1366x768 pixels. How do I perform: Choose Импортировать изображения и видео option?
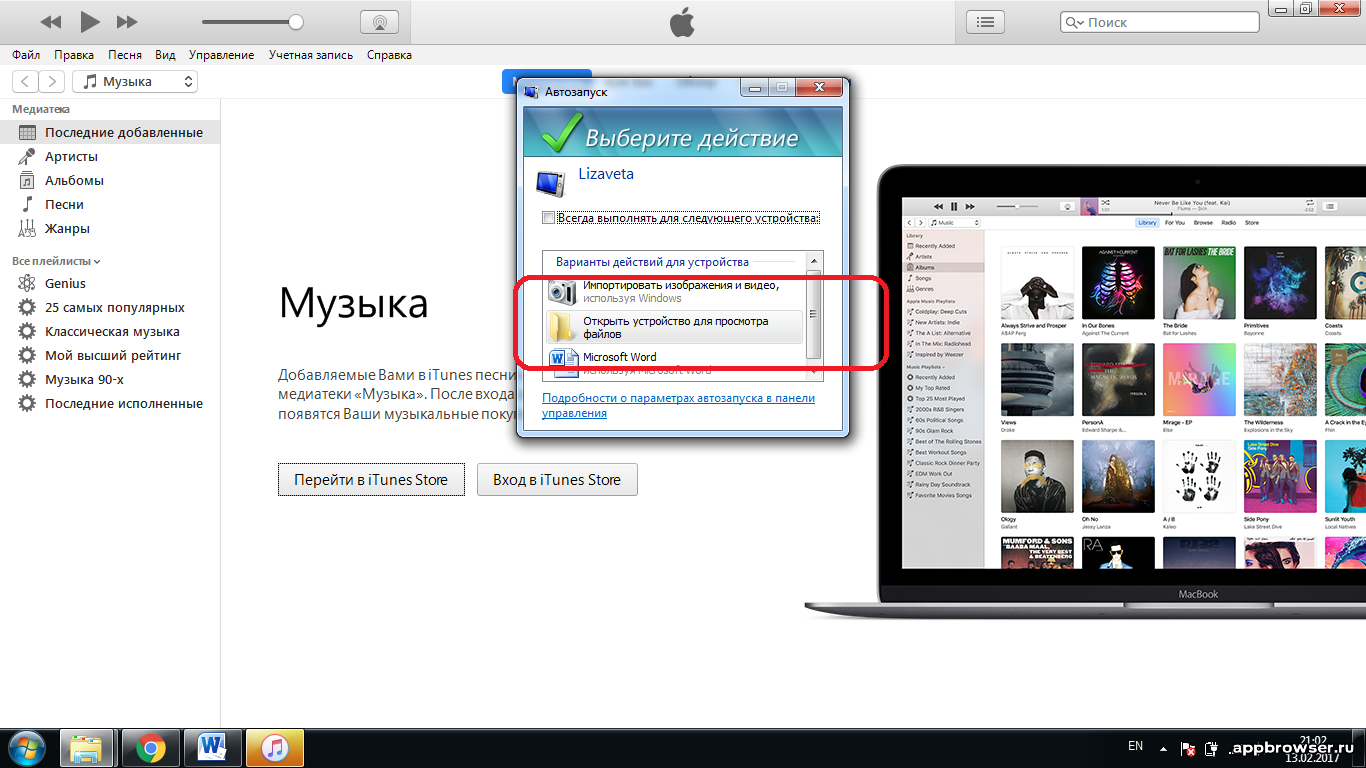[675, 291]
